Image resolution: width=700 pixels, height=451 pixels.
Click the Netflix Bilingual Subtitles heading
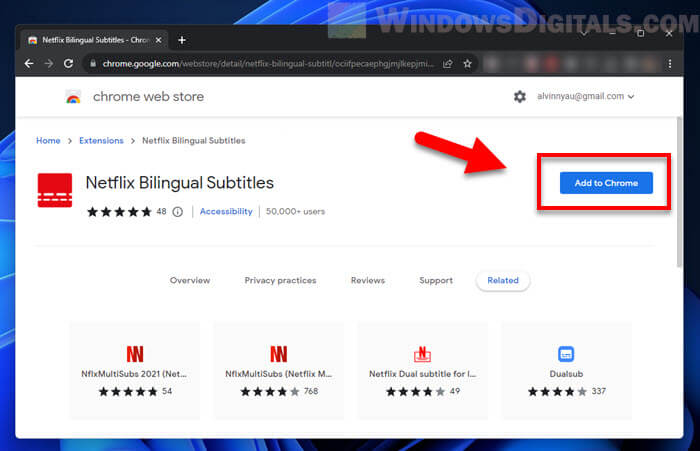[x=179, y=183]
